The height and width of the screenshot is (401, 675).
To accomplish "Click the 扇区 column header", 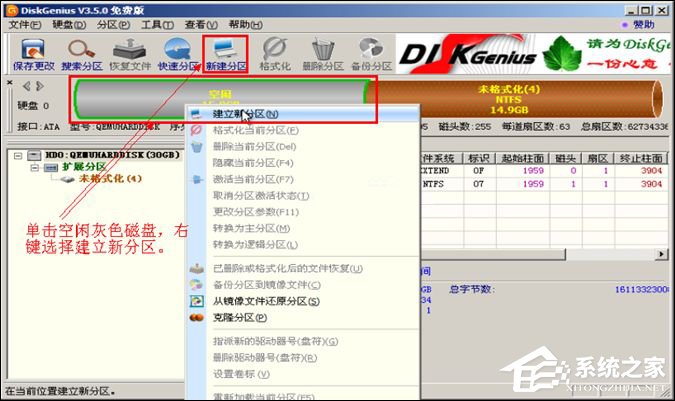I will tap(598, 158).
